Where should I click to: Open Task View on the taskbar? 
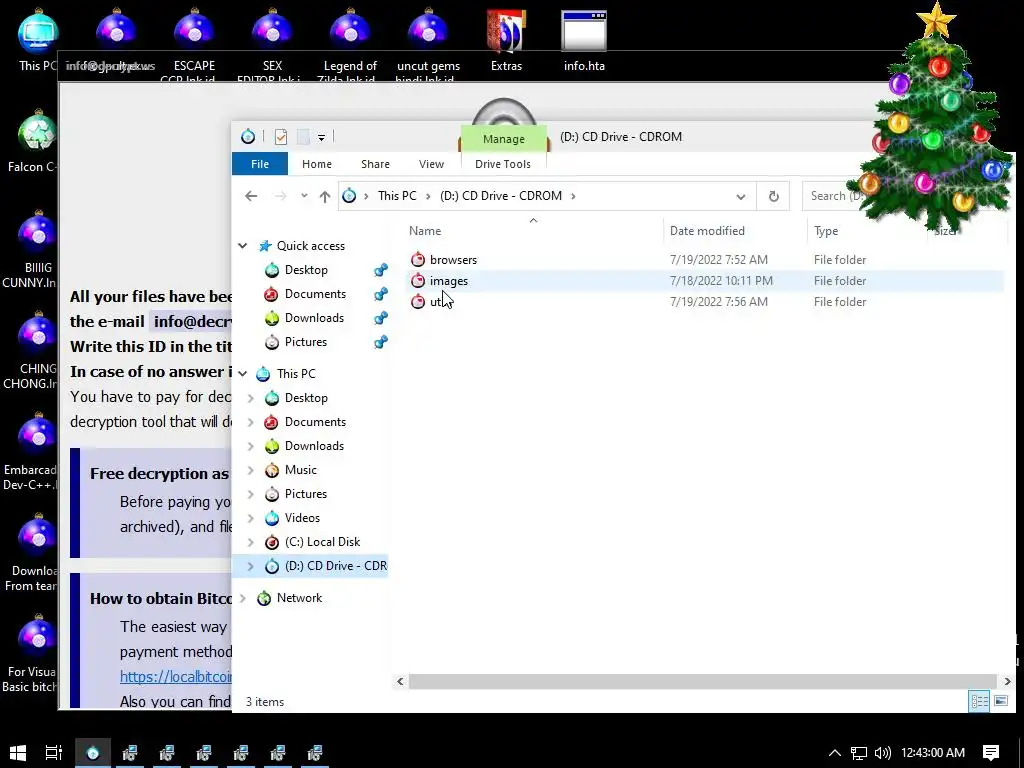[54, 752]
